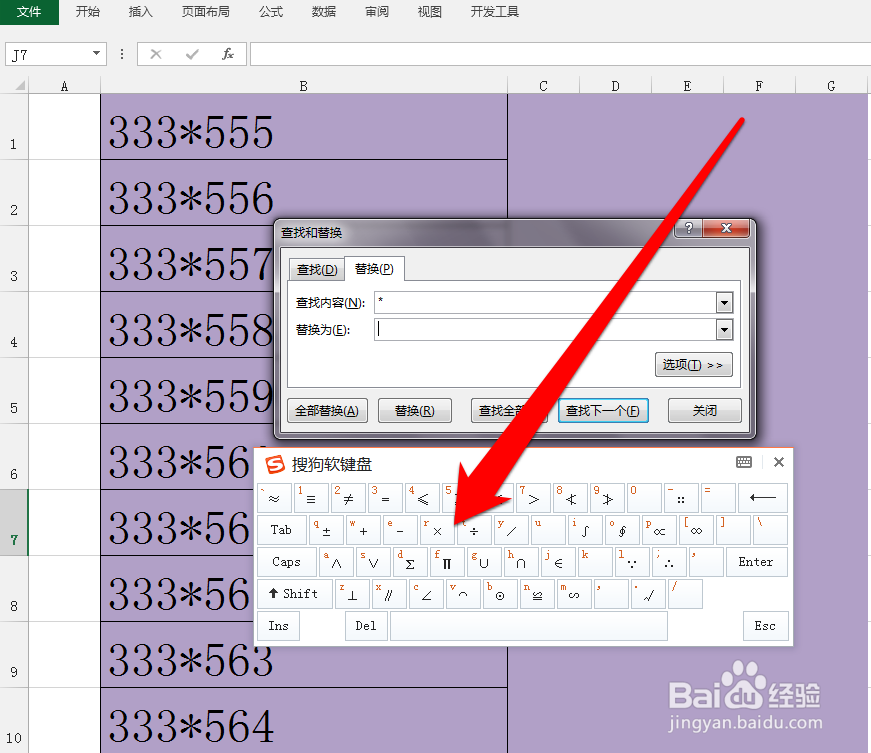Click the cancel X icon in formula bar
Image resolution: width=871 pixels, height=753 pixels.
[156, 54]
